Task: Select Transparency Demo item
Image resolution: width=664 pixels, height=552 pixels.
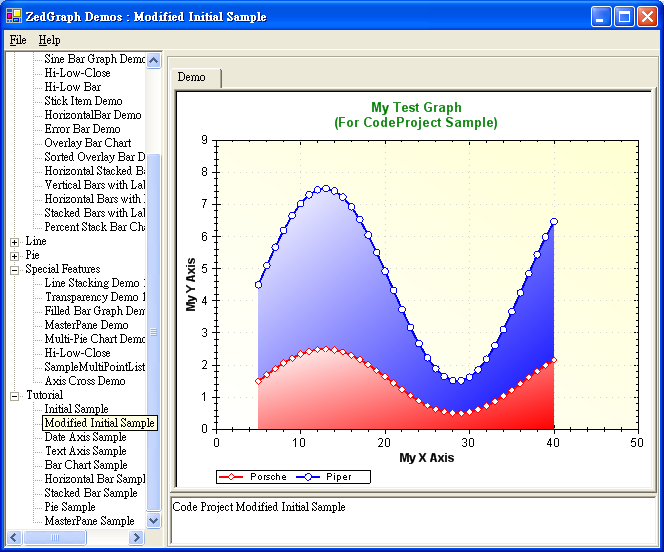Action: 94,297
